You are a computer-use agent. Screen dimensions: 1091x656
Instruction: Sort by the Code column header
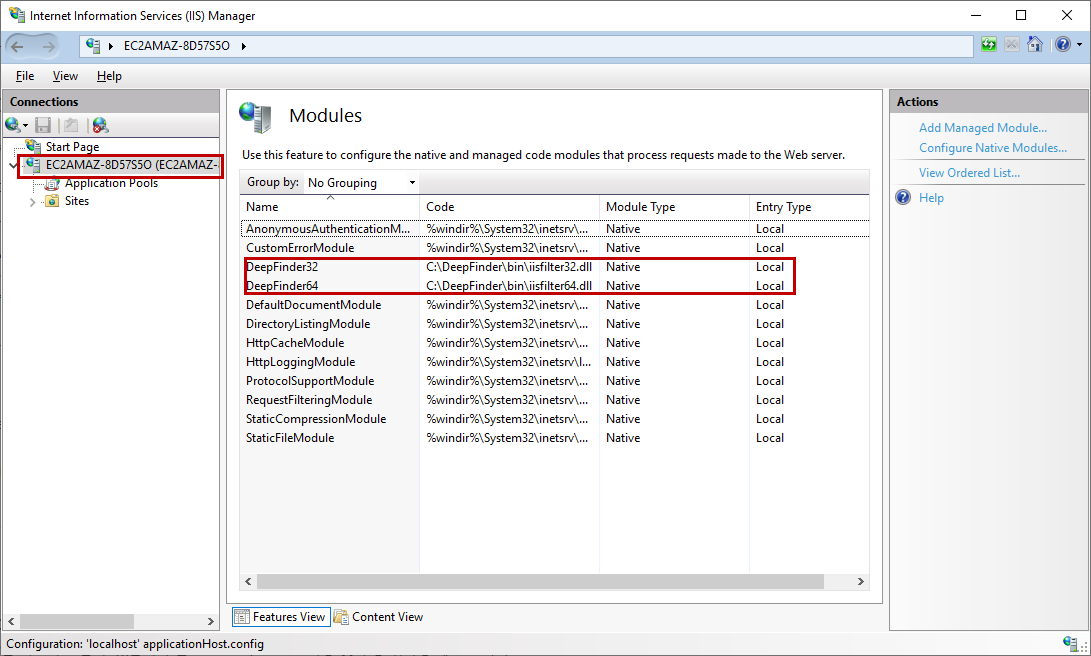point(509,207)
